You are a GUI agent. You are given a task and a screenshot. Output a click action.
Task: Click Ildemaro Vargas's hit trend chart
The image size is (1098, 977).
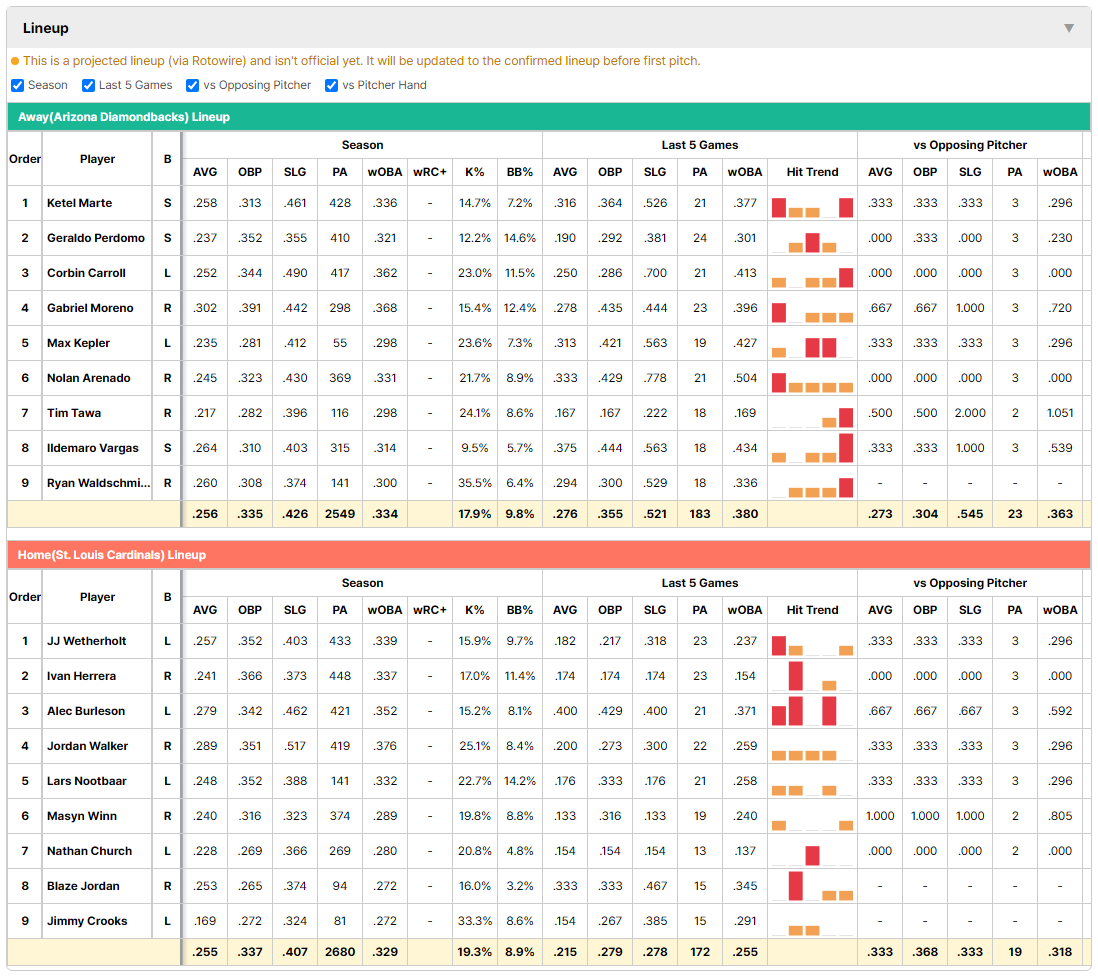click(812, 449)
